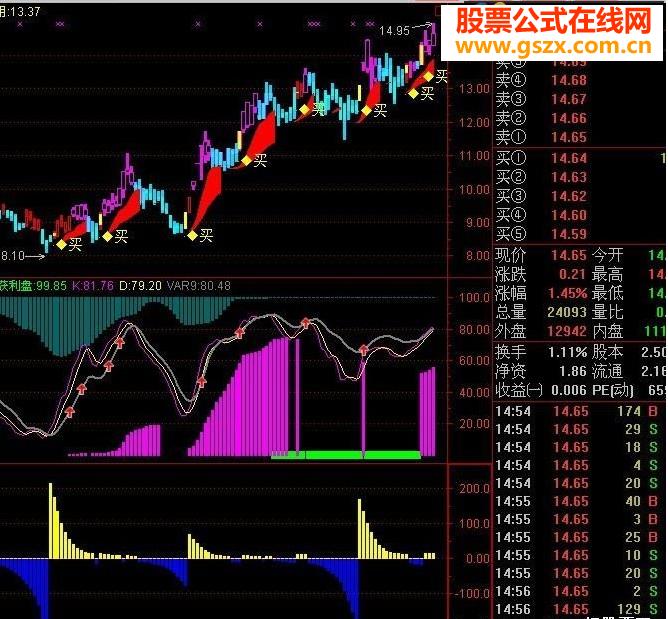Click the 8.10 low price arrow label
This screenshot has width=668, height=619.
tap(16, 255)
